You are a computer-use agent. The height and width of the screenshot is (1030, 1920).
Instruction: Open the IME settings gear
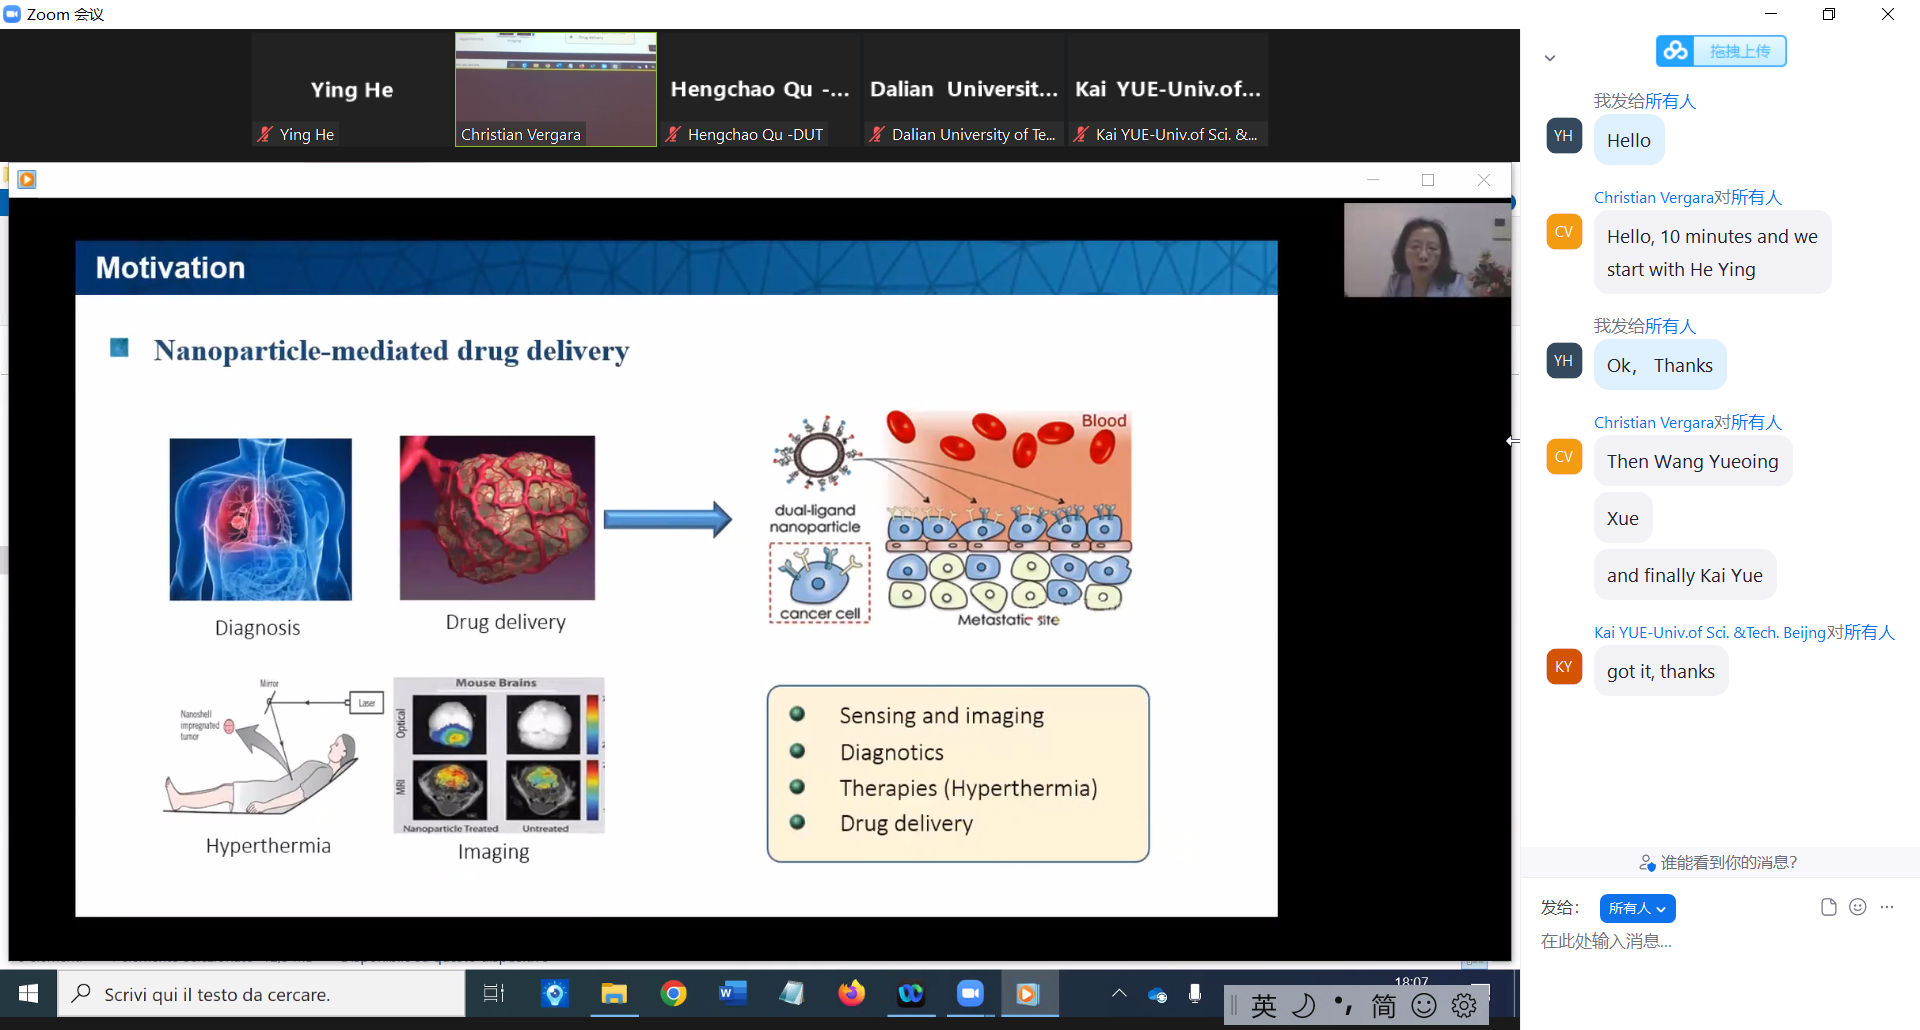[1464, 1006]
